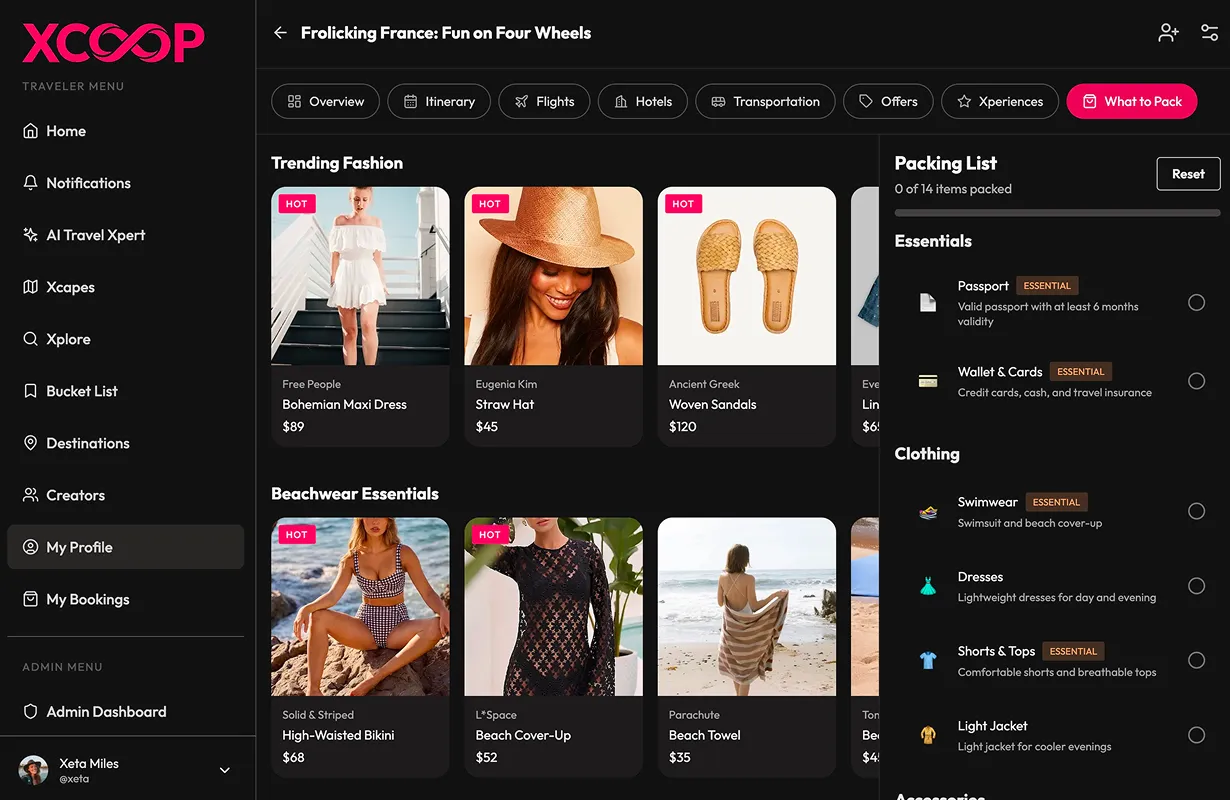Open the Offers tab
The height and width of the screenshot is (800, 1230).
coord(888,101)
